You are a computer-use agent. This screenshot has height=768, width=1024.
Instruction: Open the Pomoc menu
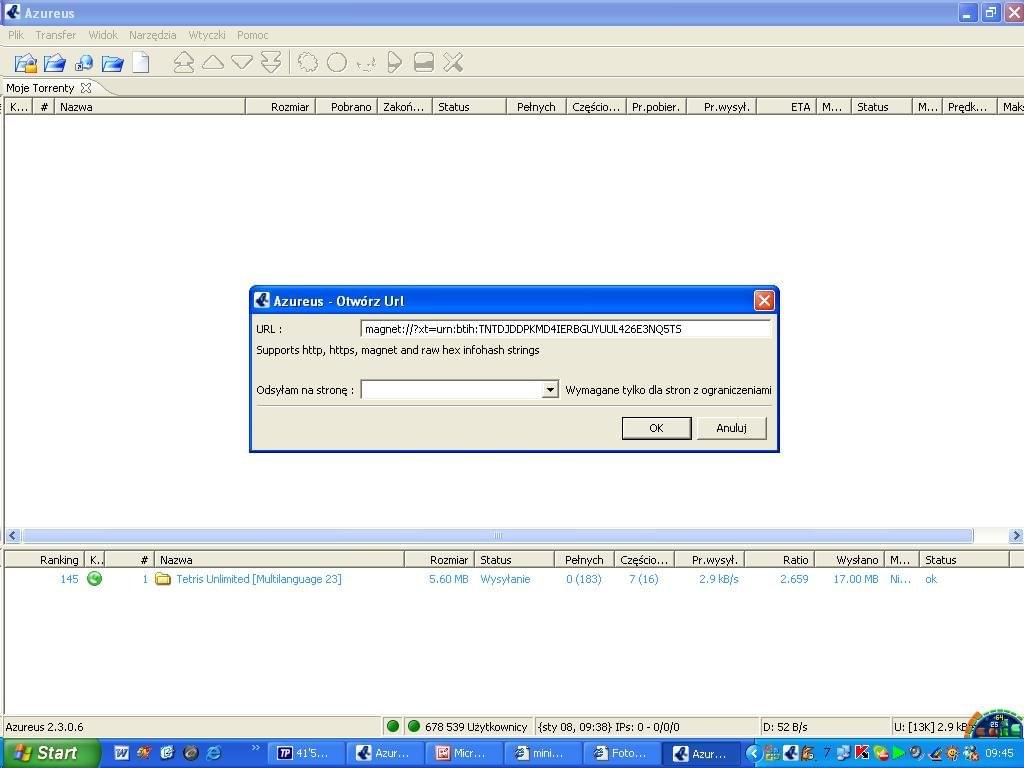(253, 35)
